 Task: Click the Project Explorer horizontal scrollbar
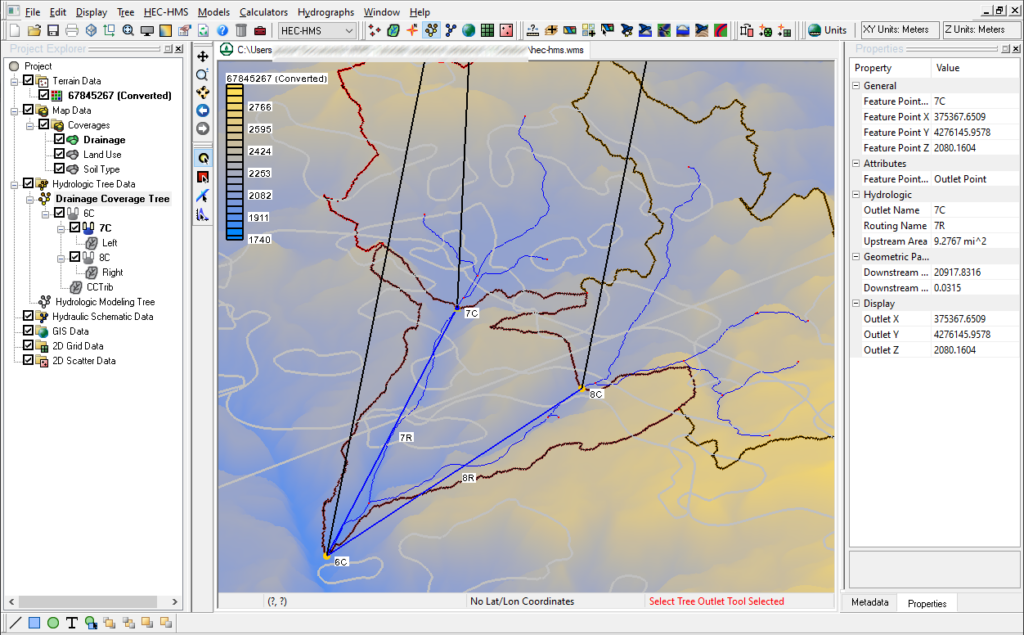tap(93, 601)
